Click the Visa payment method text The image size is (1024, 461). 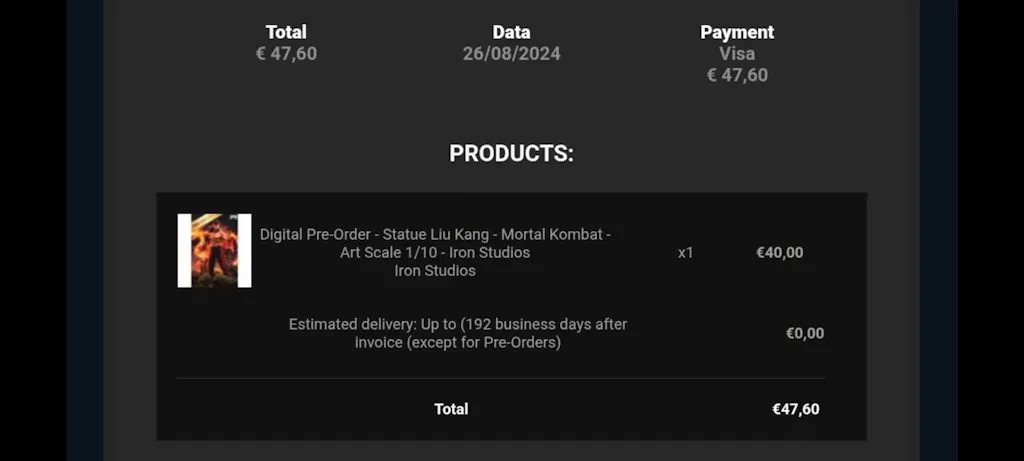tap(737, 53)
